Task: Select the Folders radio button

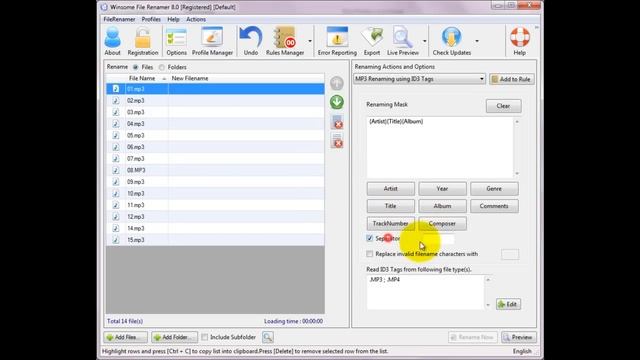Action: point(162,67)
